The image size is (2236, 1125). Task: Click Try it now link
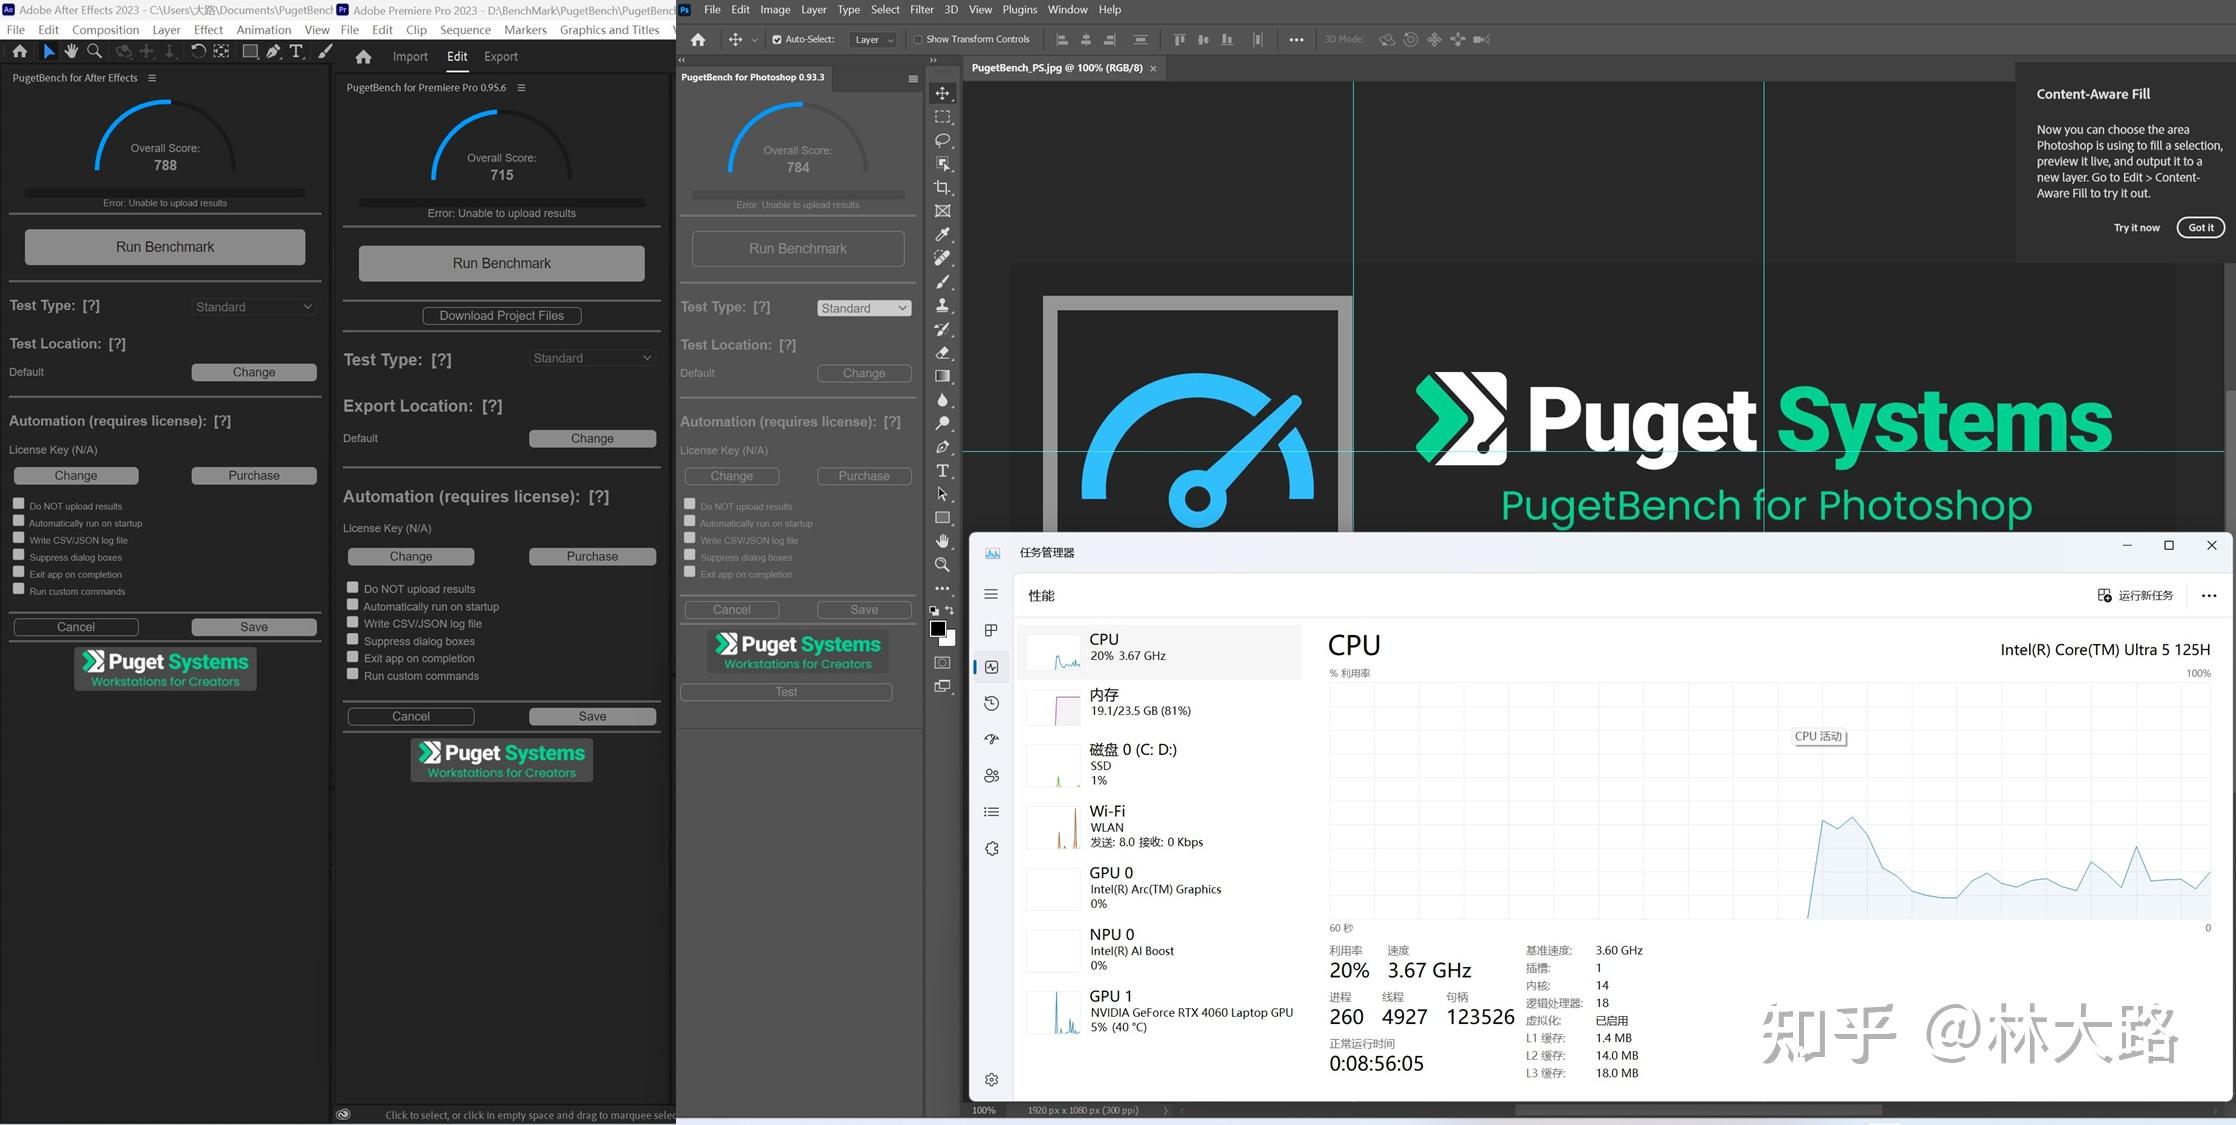click(2136, 228)
